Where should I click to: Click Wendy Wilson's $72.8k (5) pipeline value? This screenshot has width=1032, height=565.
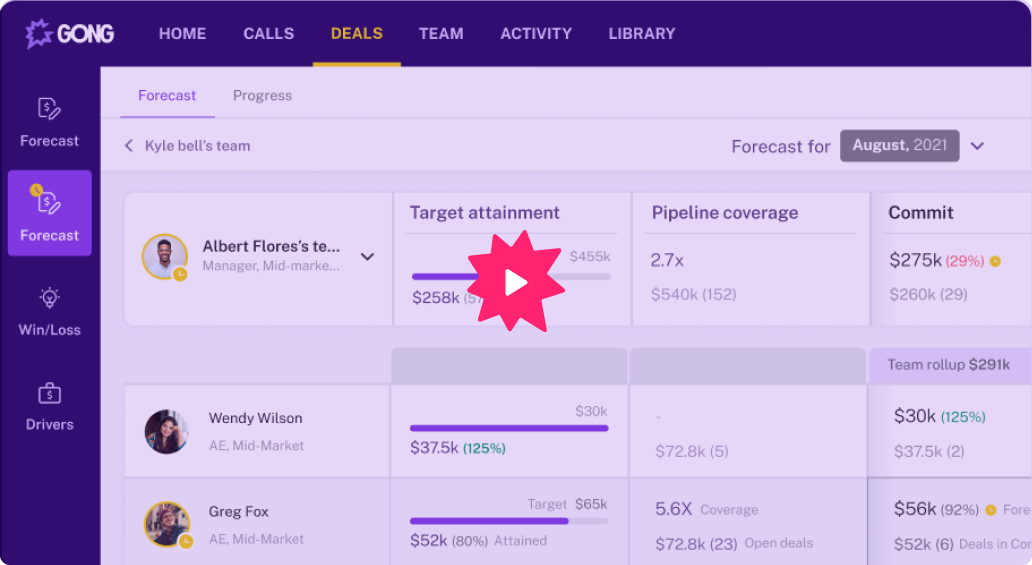pyautogui.click(x=692, y=451)
